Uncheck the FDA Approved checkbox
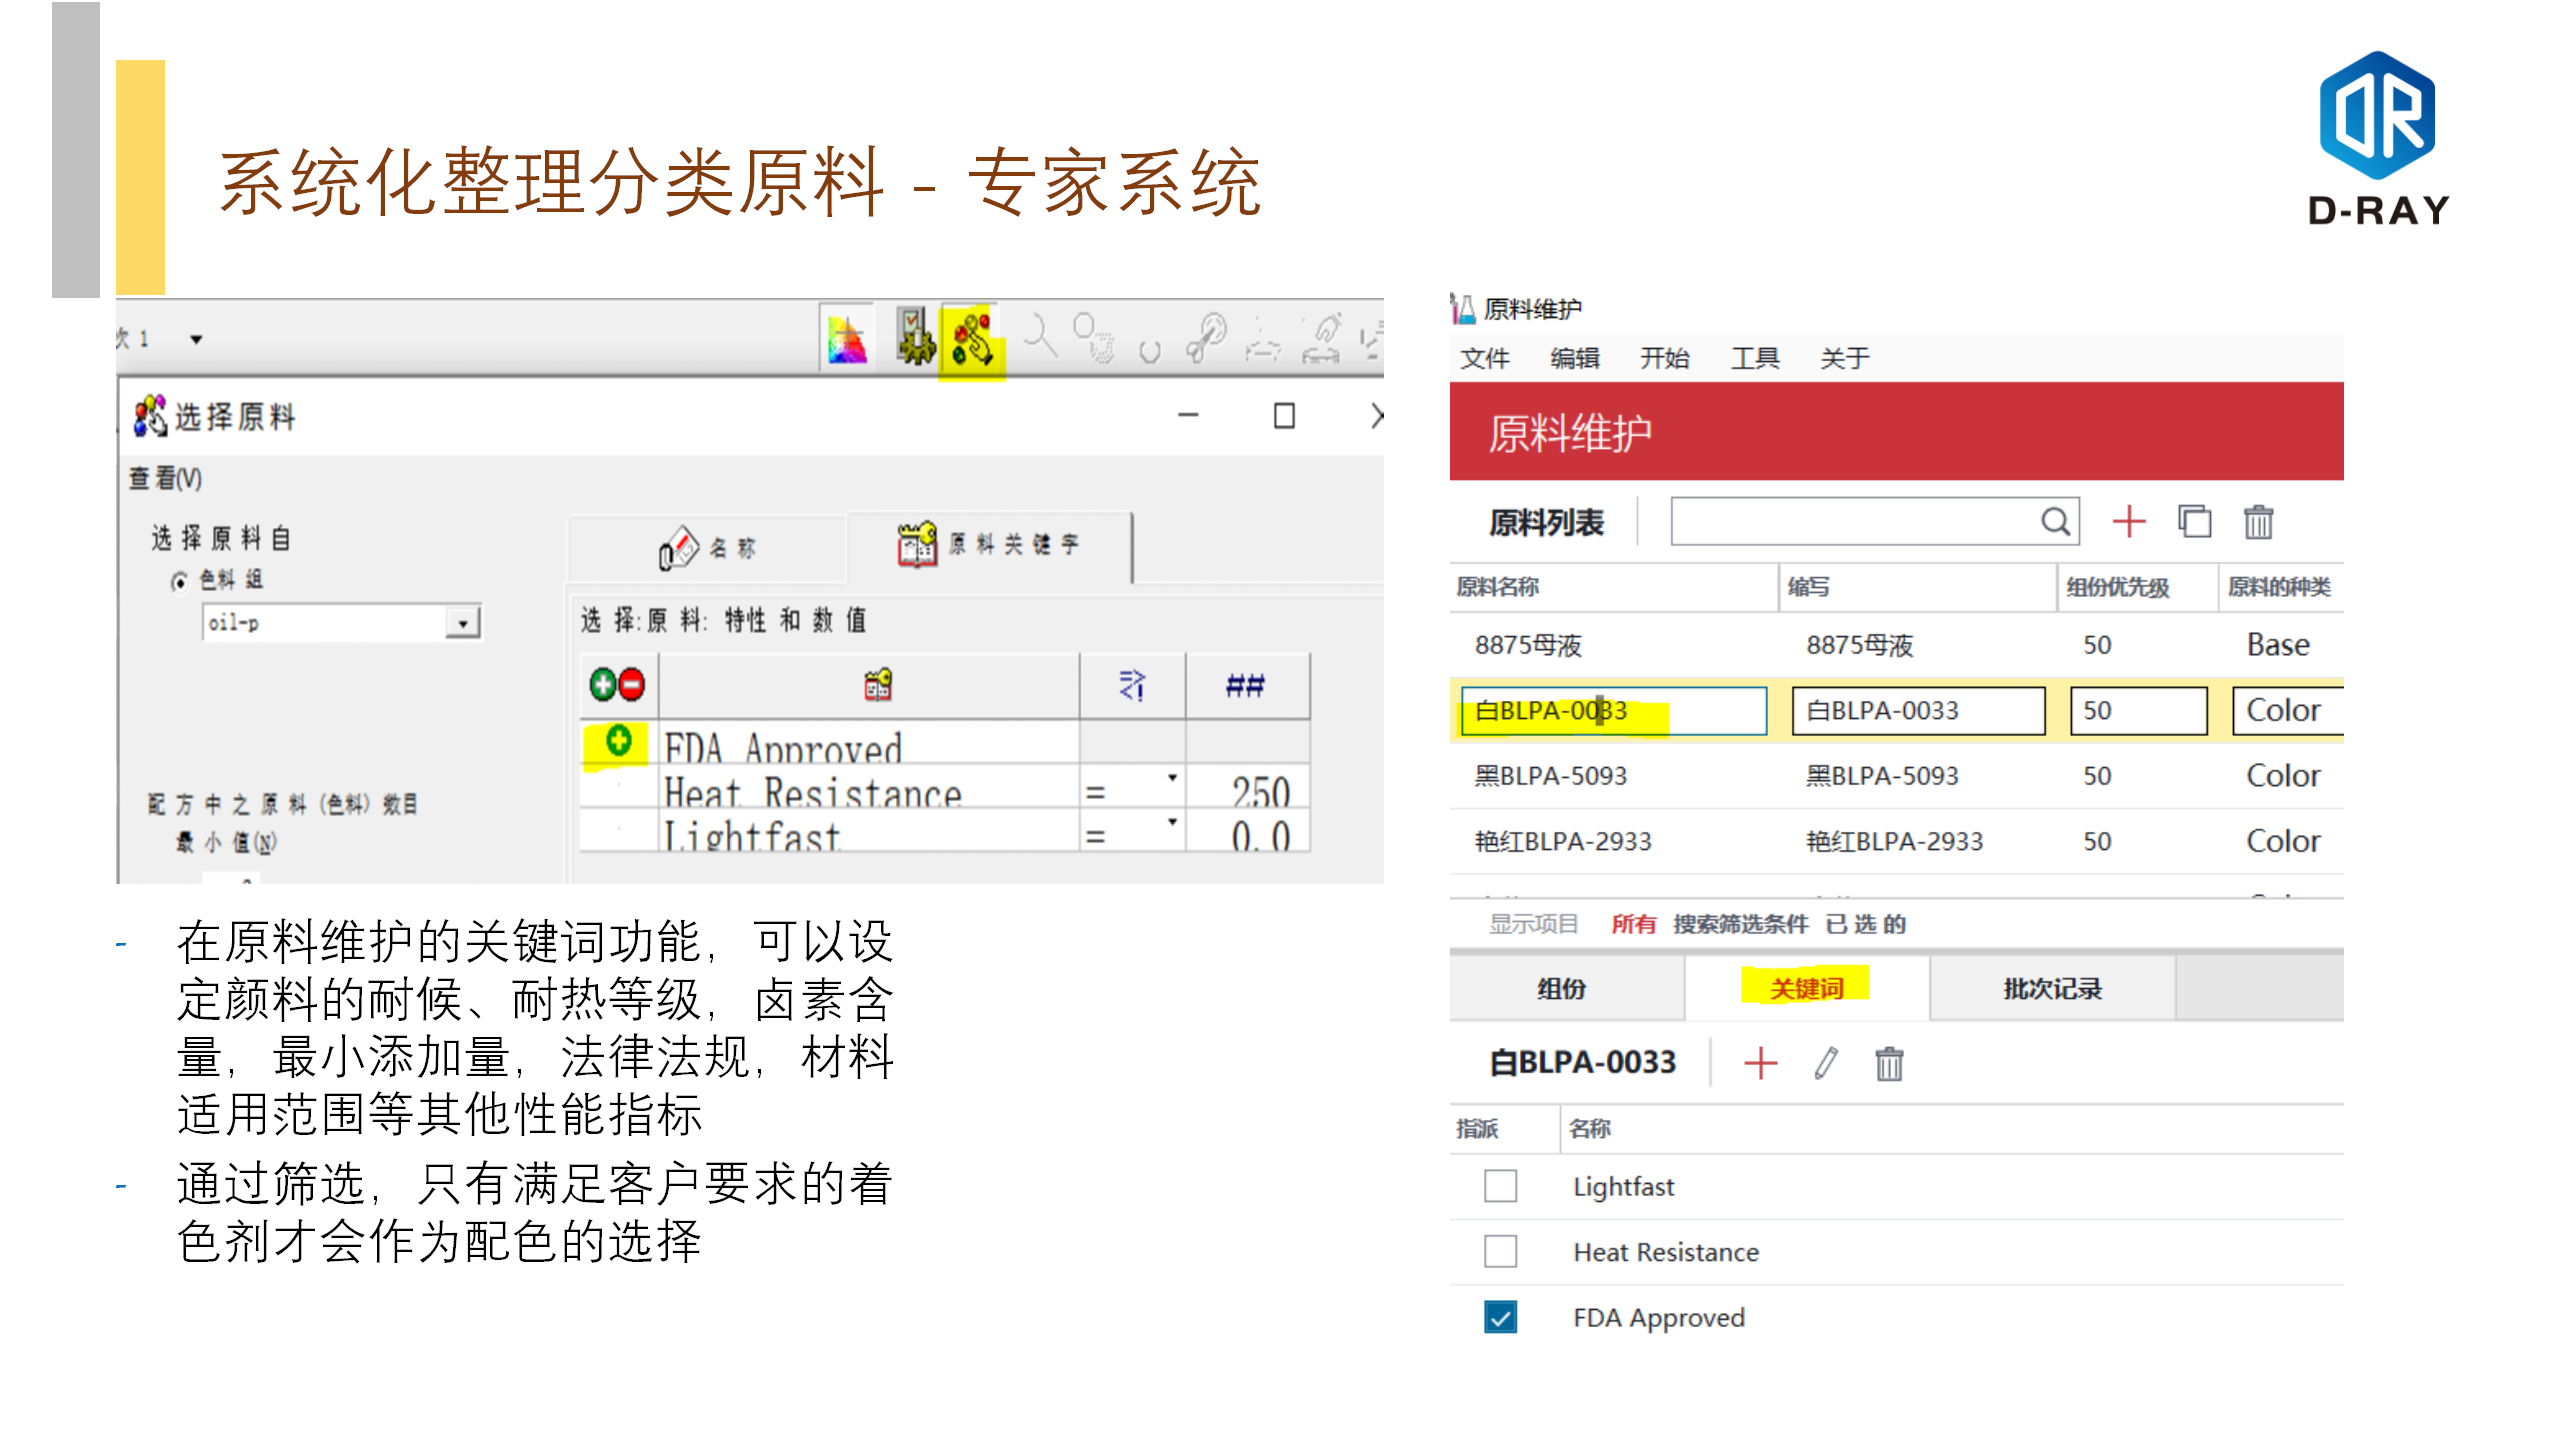2560x1440 pixels. pyautogui.click(x=1500, y=1317)
